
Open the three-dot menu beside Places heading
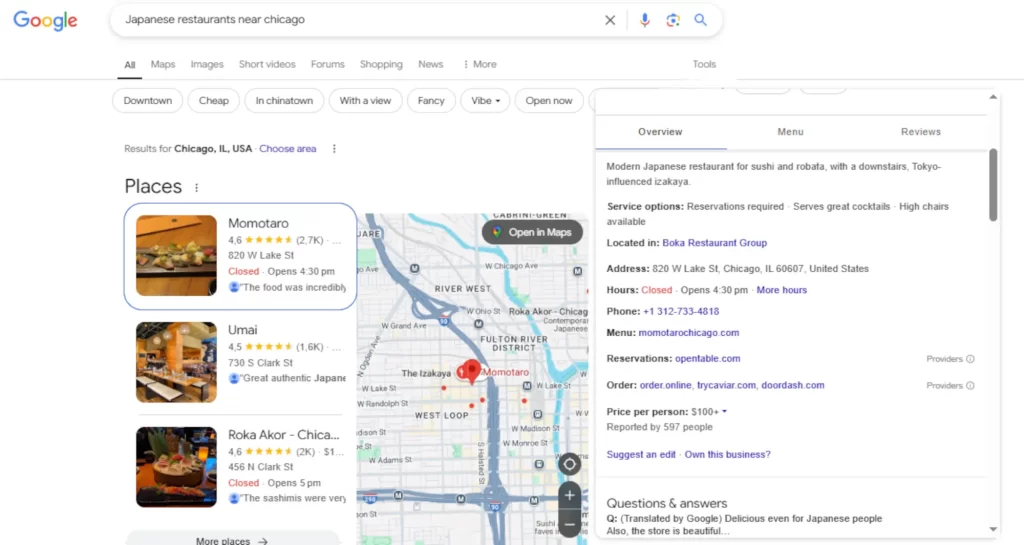tap(197, 187)
